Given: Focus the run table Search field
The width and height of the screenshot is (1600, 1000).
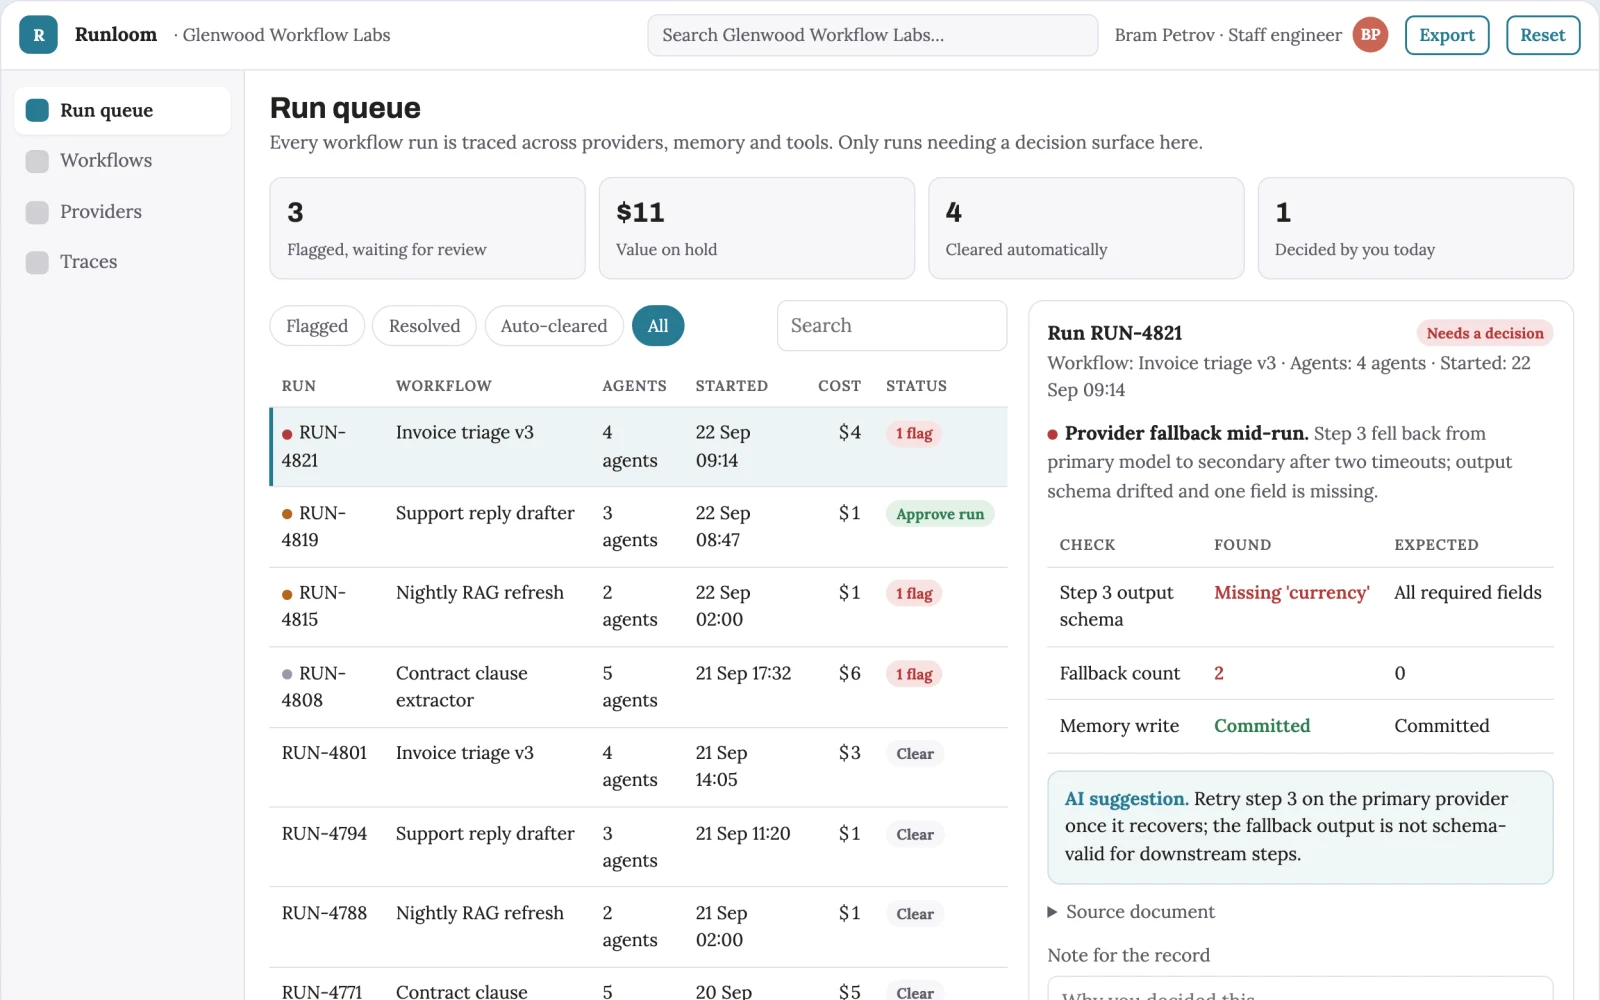Looking at the screenshot, I should click(892, 326).
